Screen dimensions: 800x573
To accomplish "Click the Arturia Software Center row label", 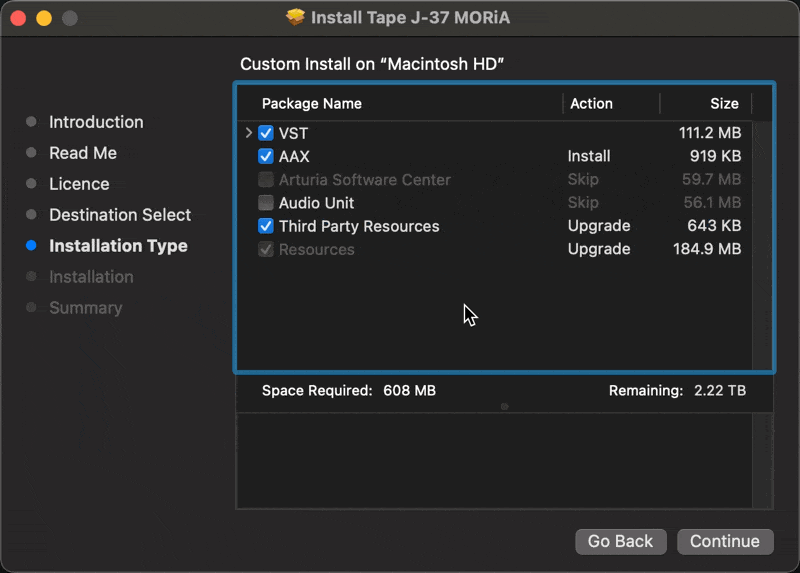I will click(x=365, y=180).
